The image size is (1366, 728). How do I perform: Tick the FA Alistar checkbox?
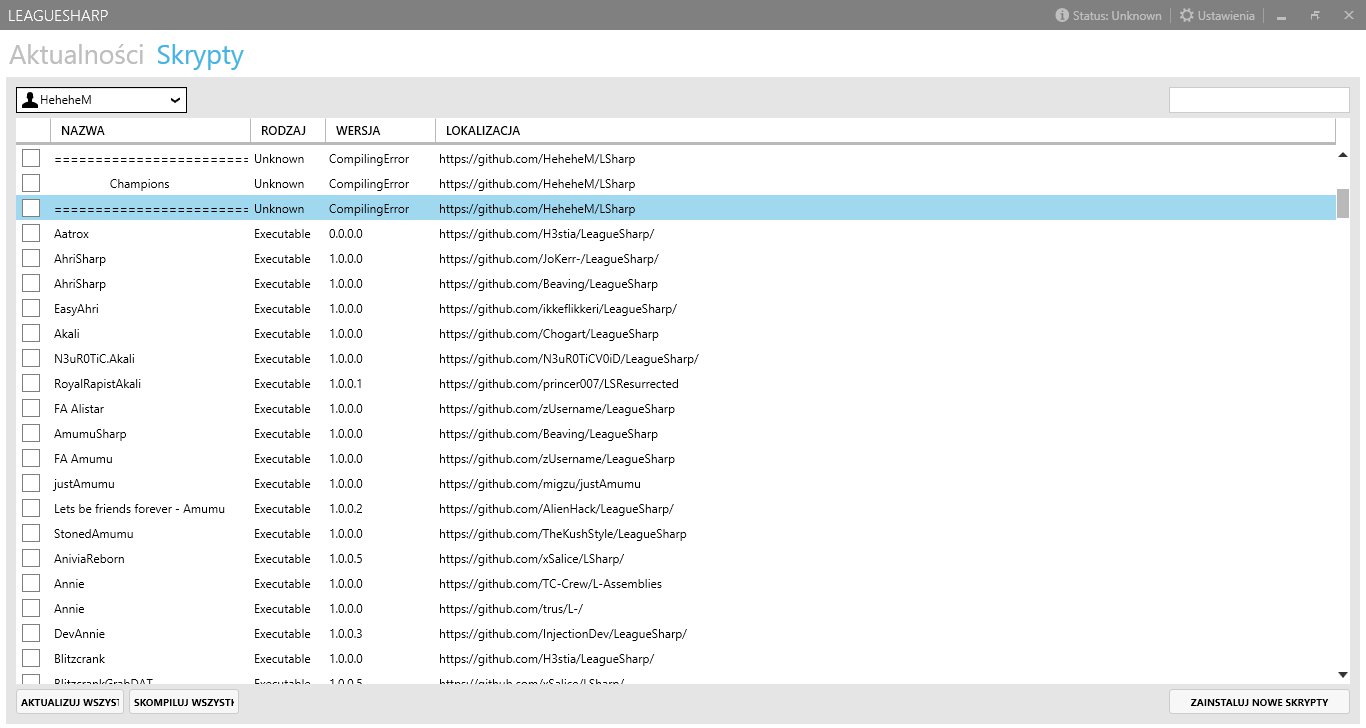(x=31, y=408)
